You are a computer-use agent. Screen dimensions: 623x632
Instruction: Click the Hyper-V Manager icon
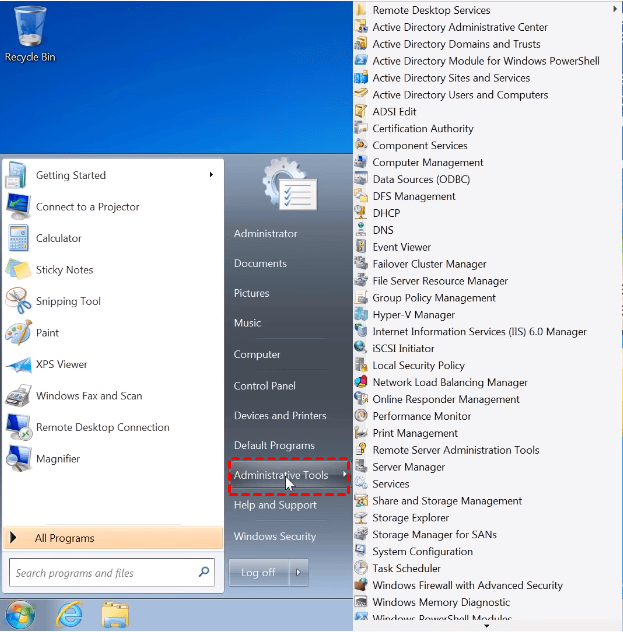(x=361, y=314)
